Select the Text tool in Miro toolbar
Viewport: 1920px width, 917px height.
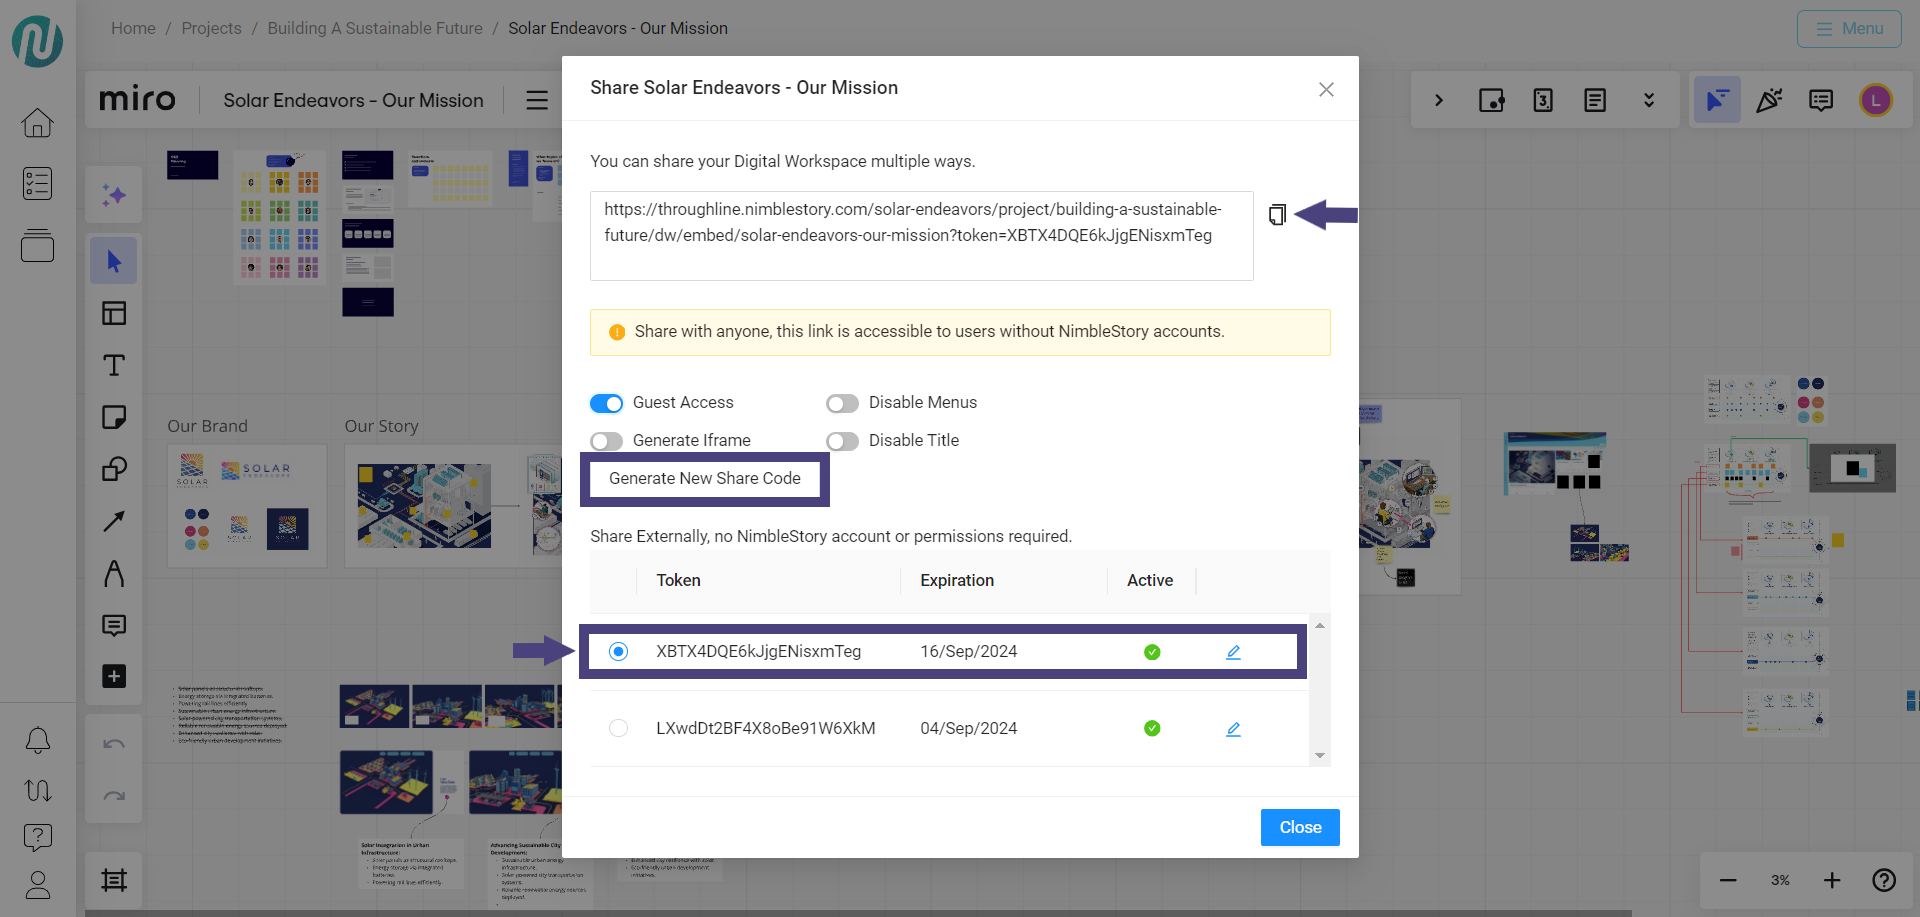(x=114, y=366)
